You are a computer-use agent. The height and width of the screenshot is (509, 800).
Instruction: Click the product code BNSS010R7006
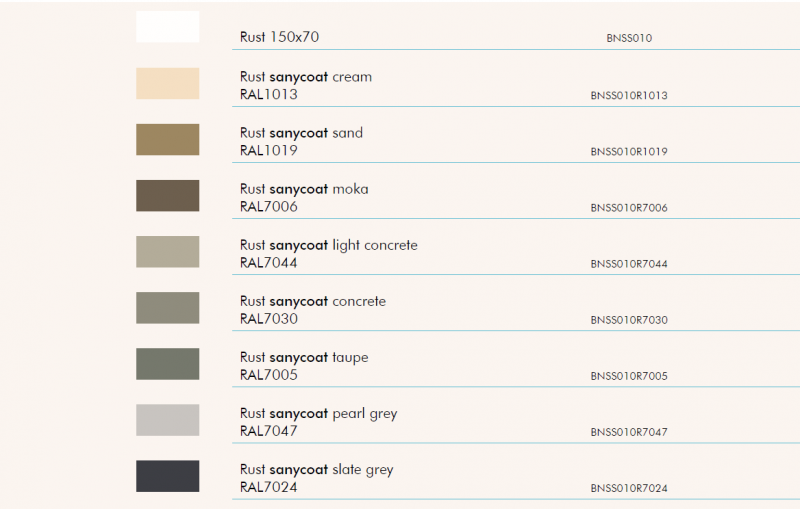pyautogui.click(x=629, y=208)
